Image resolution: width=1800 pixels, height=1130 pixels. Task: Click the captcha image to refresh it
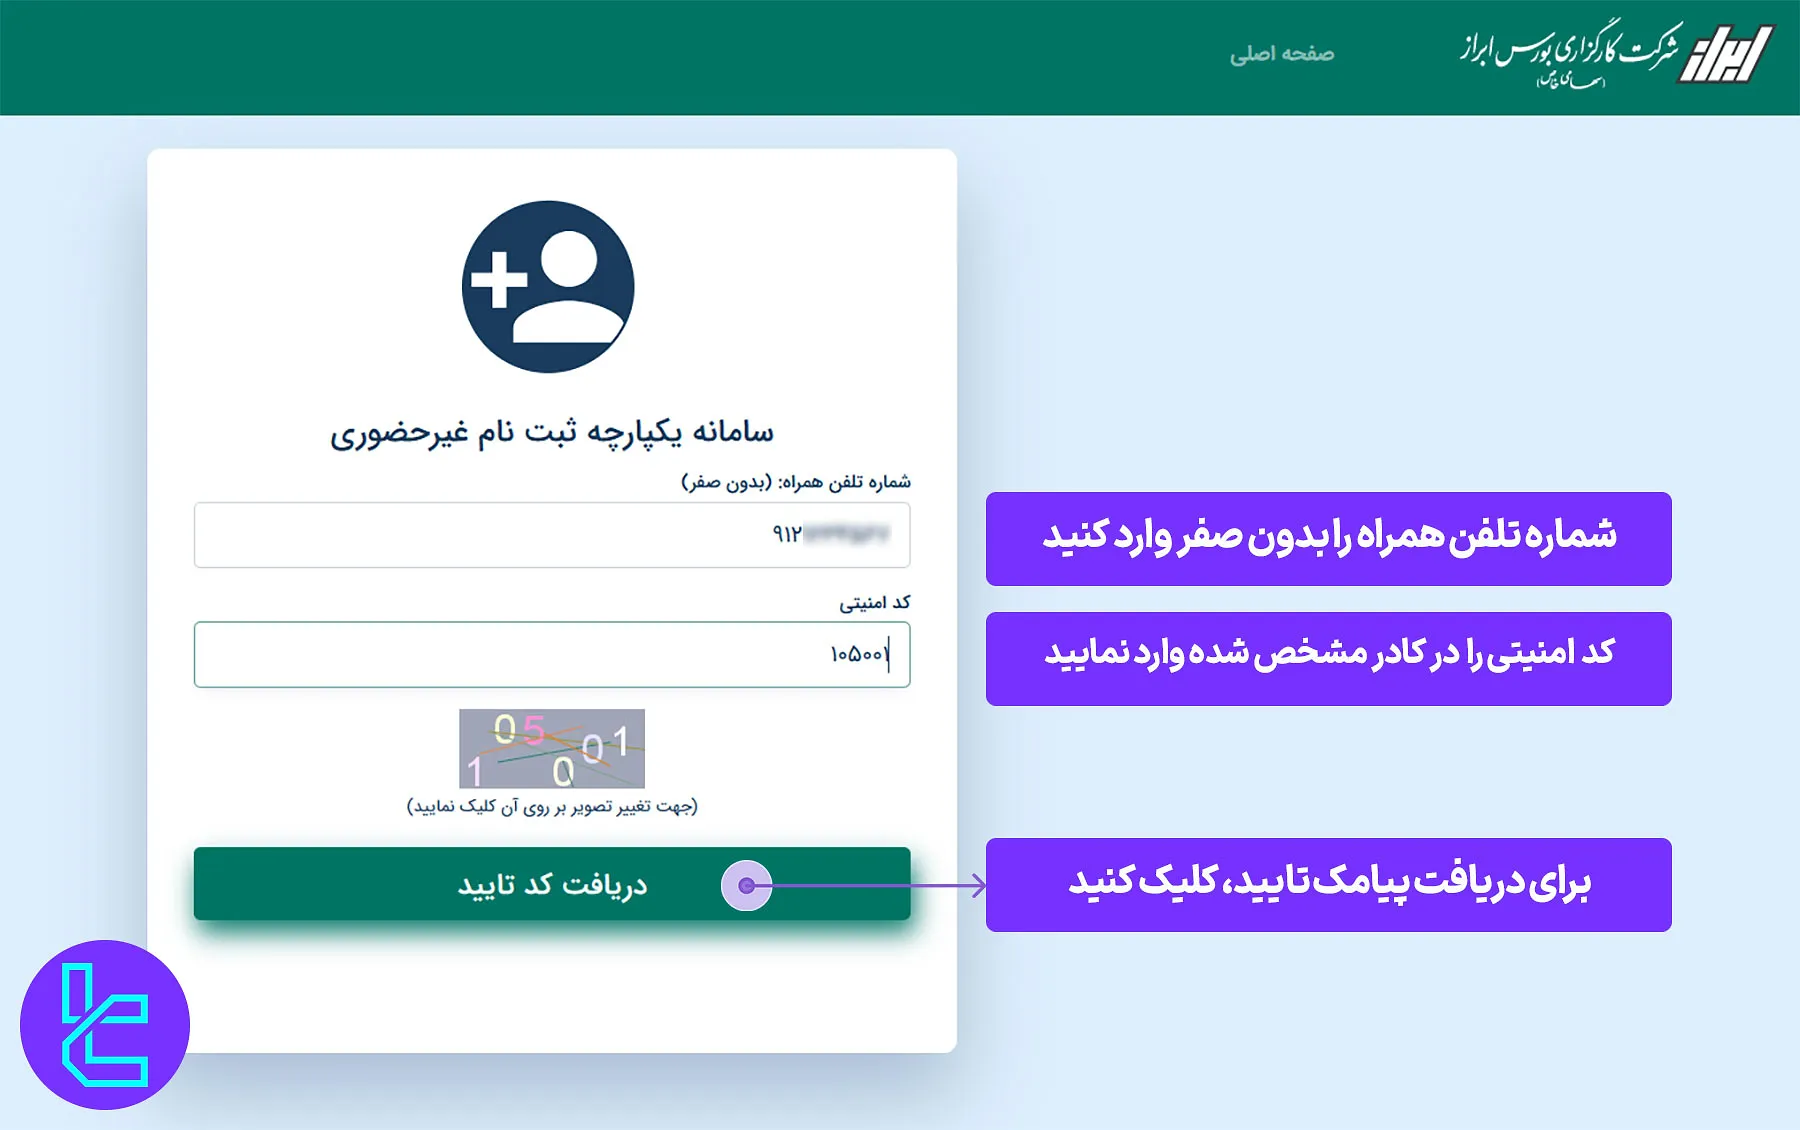(x=551, y=749)
